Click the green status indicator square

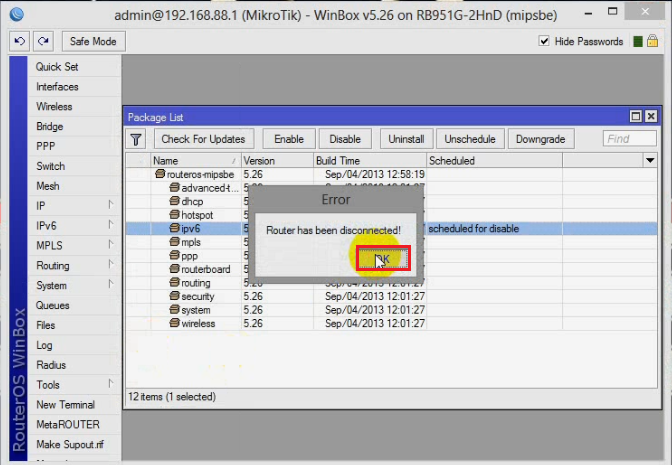(x=638, y=42)
